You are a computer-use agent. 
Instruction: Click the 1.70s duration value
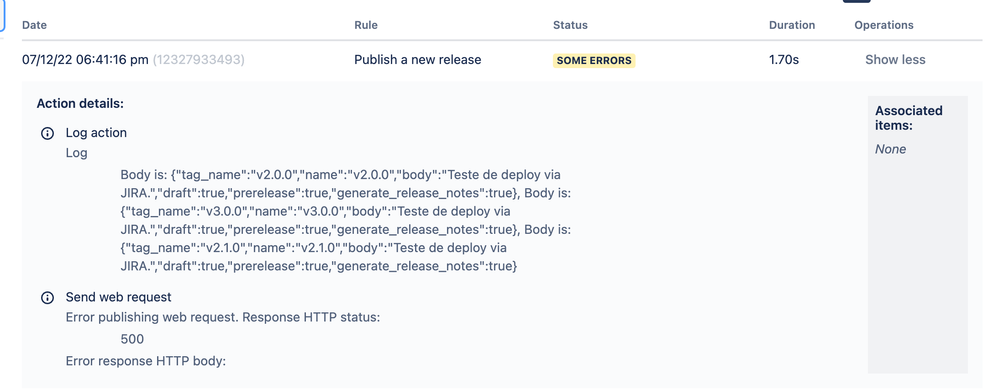[784, 60]
